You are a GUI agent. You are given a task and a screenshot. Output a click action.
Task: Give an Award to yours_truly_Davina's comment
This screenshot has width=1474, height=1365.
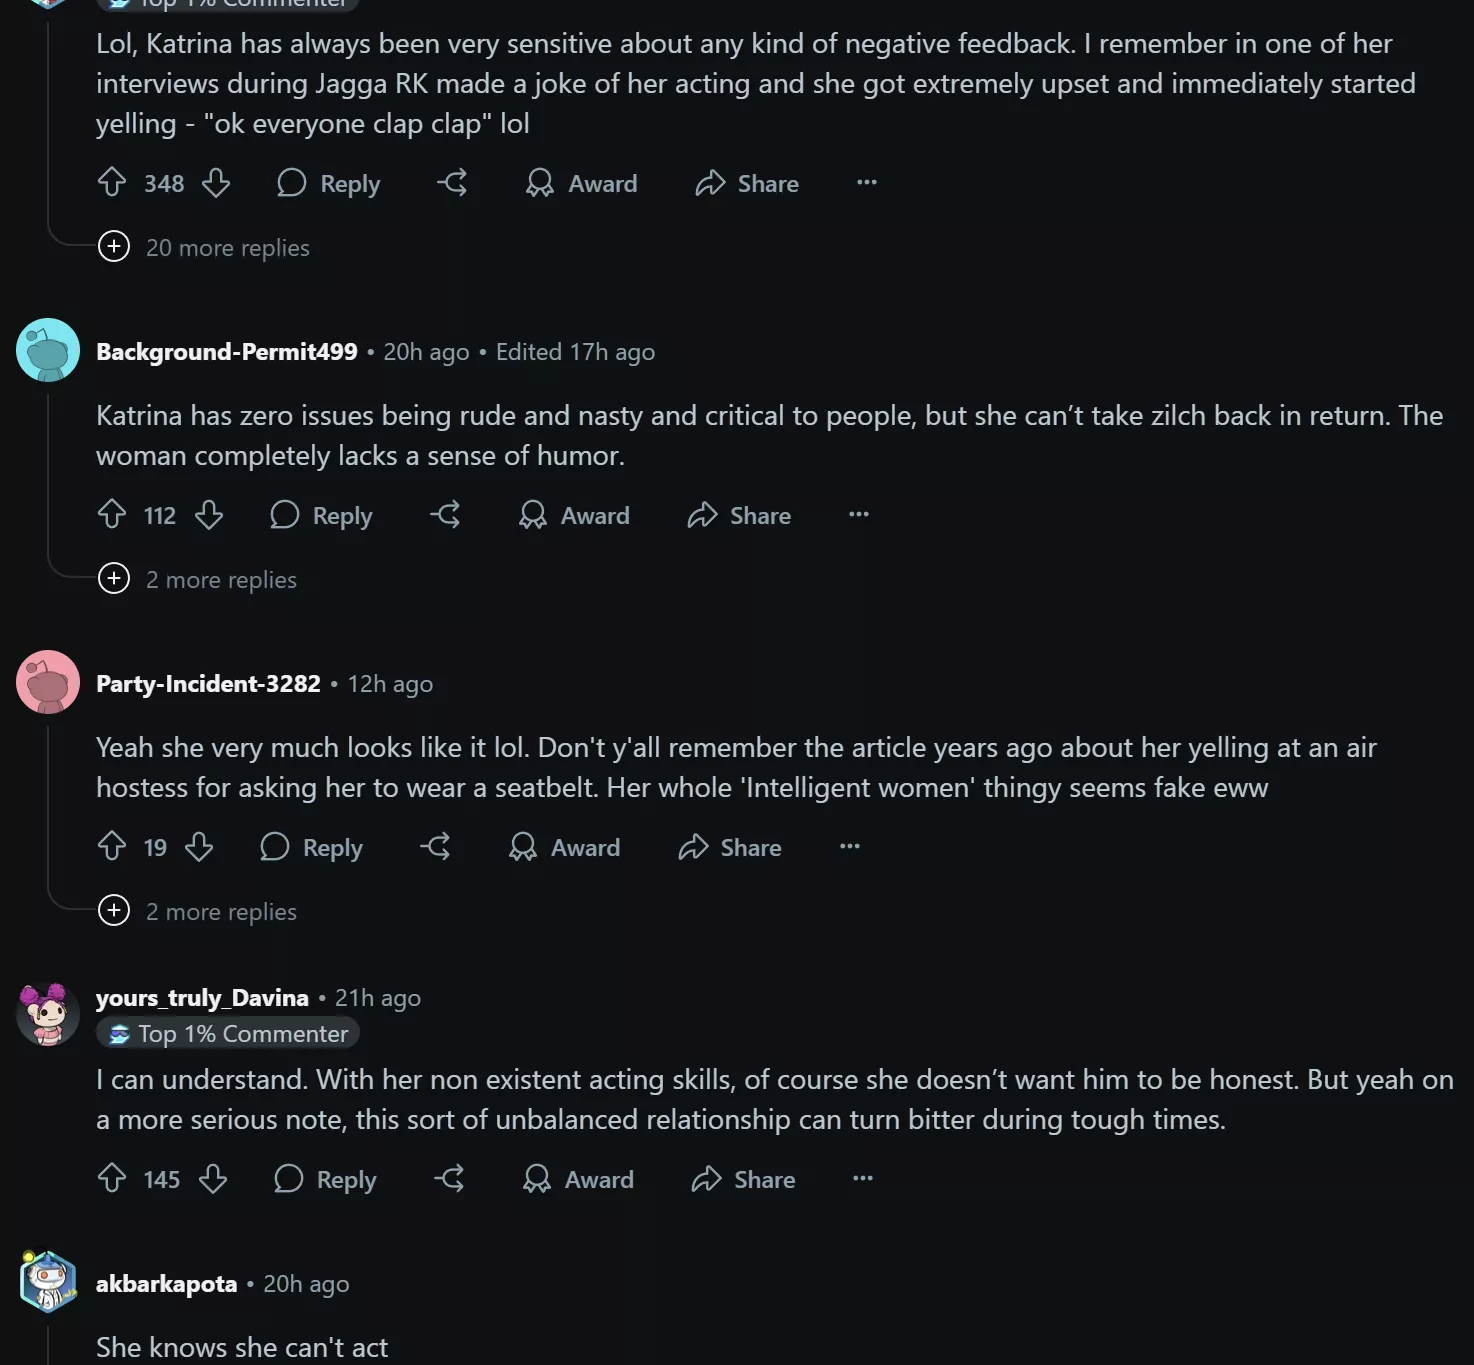click(577, 1179)
